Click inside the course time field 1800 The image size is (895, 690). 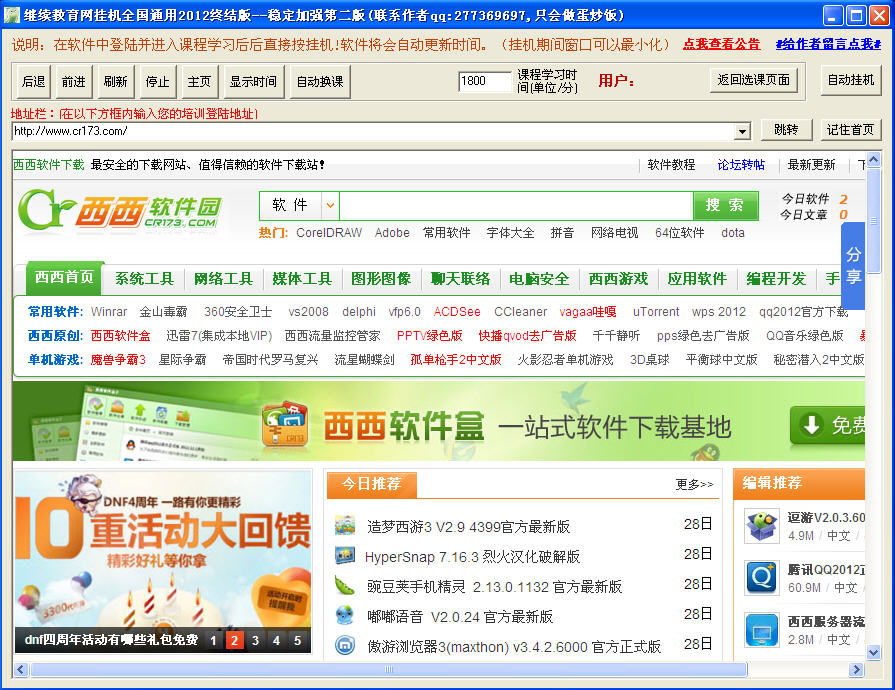[484, 81]
